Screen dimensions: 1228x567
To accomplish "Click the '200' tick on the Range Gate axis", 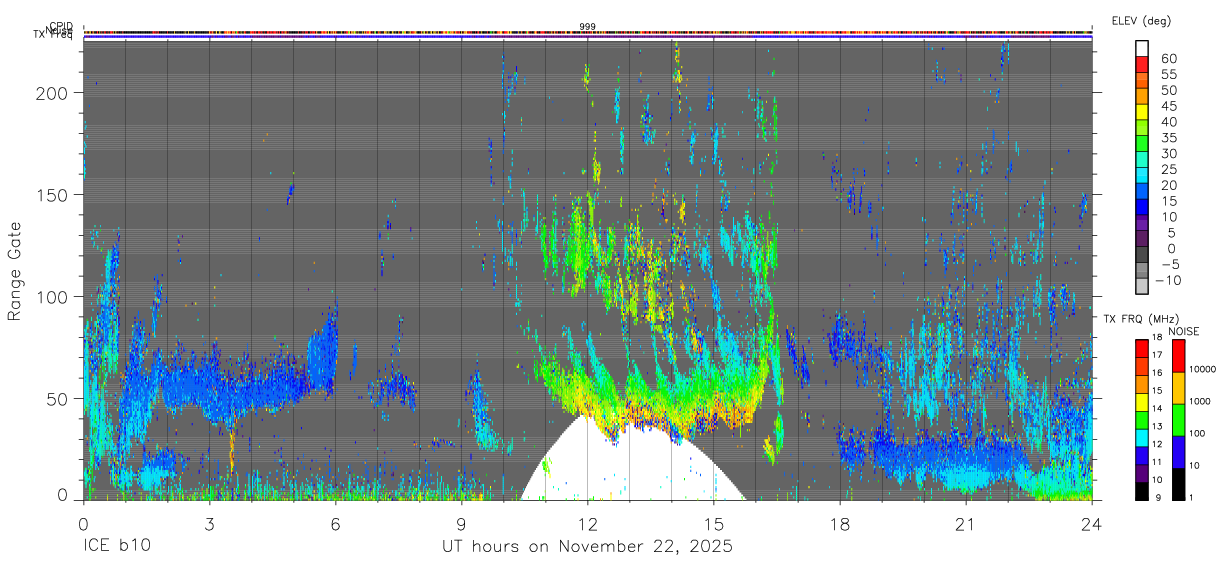I will coord(53,93).
